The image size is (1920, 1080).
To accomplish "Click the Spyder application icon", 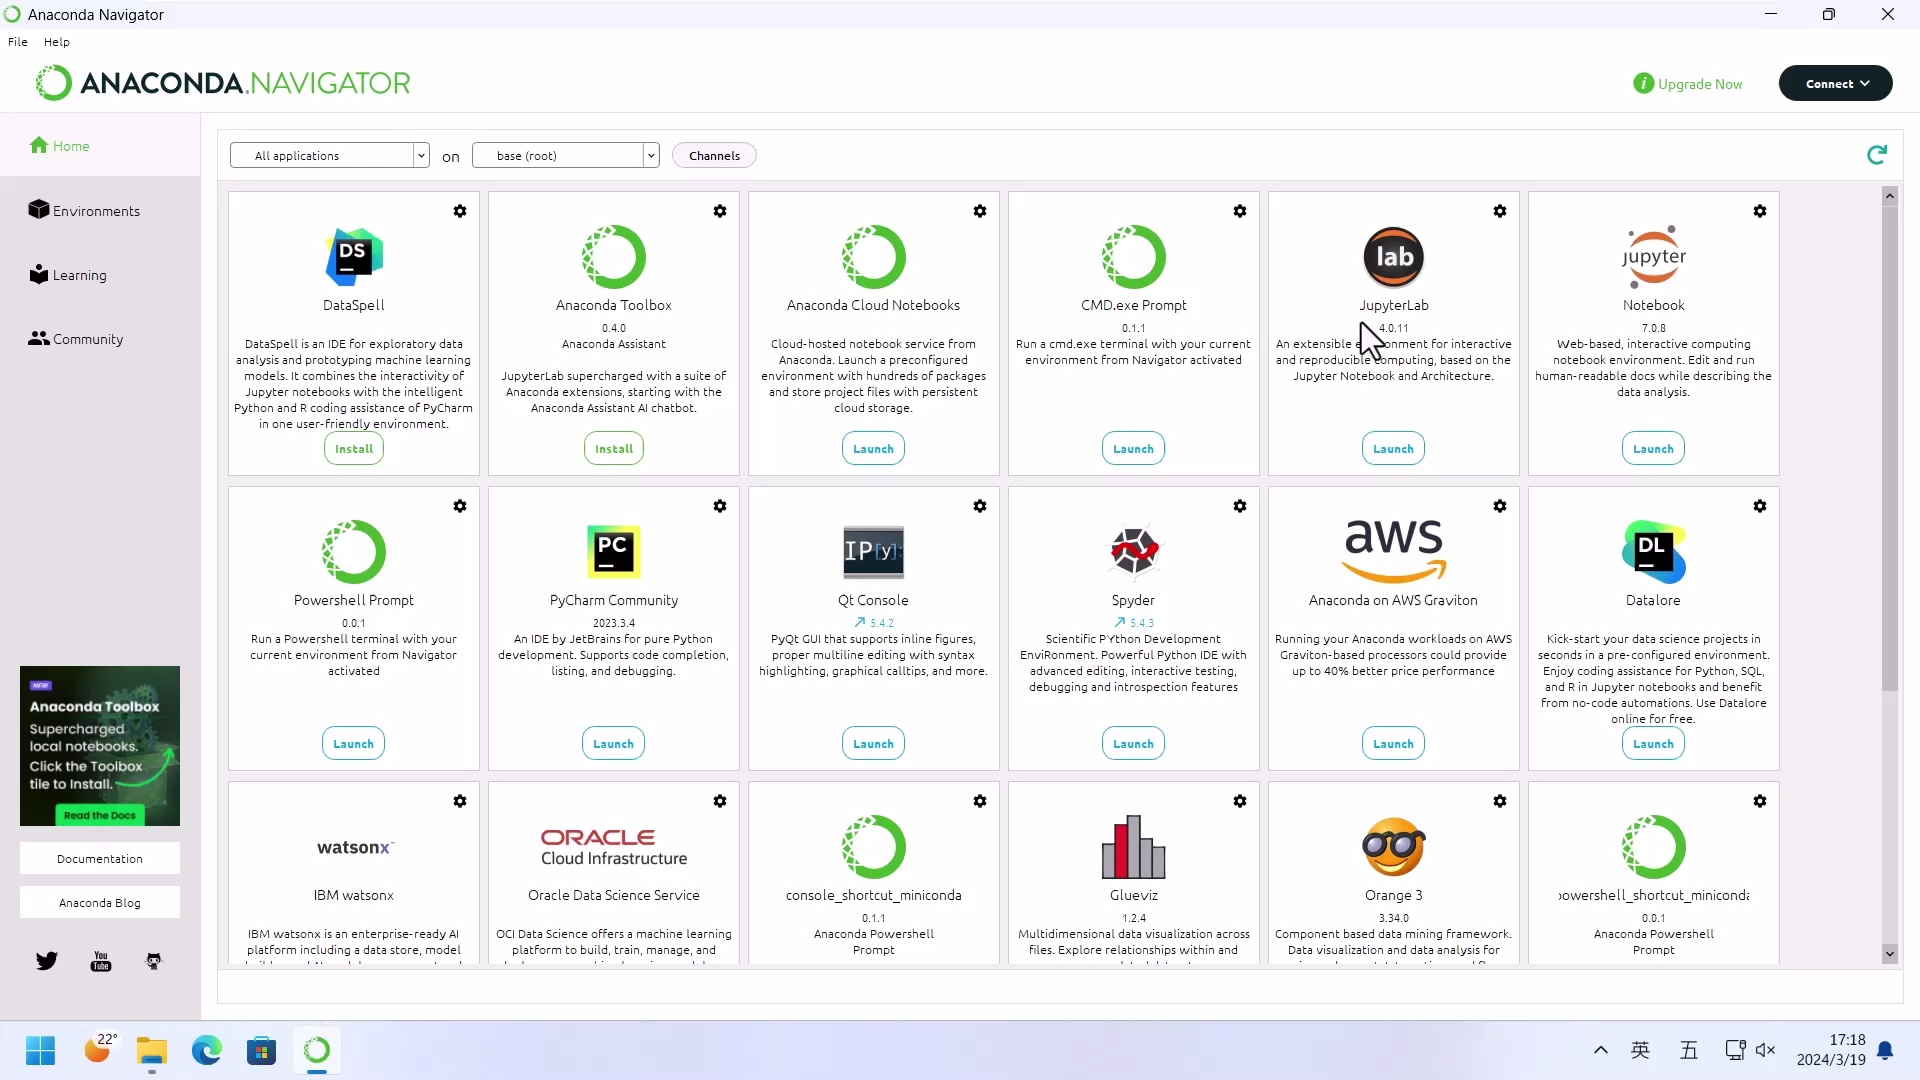I will coord(1133,551).
